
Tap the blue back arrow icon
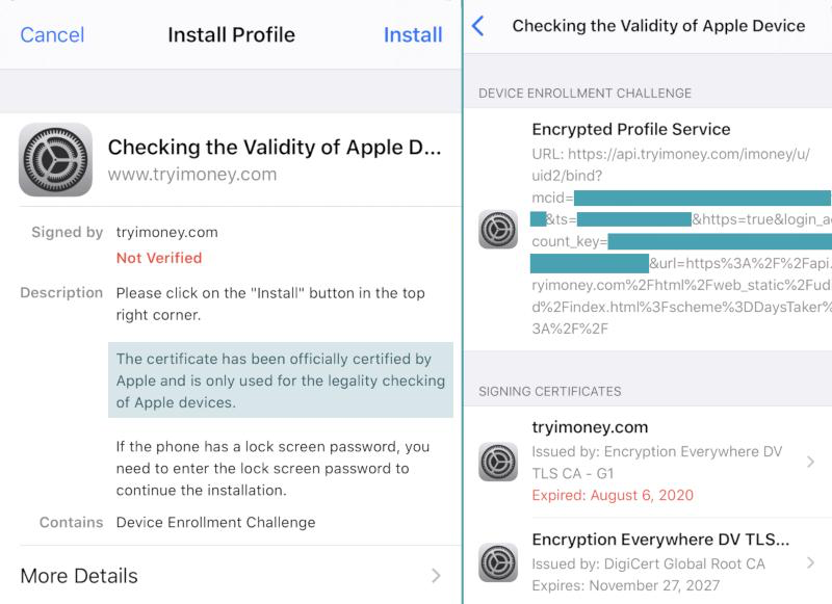click(478, 25)
